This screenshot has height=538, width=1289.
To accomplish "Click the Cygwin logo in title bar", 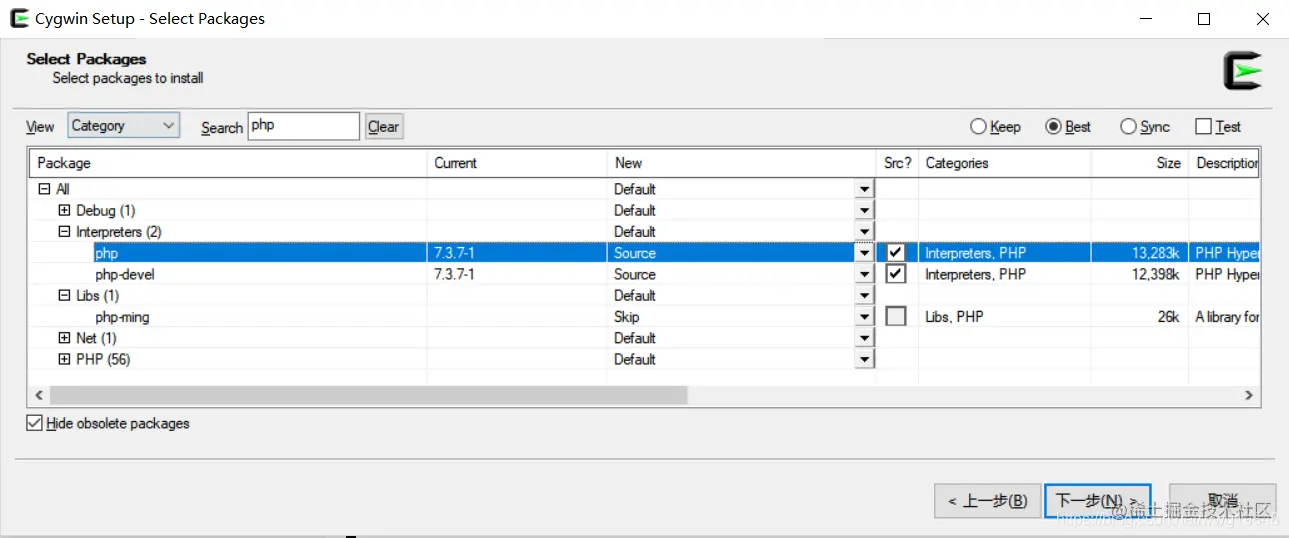I will (x=19, y=18).
